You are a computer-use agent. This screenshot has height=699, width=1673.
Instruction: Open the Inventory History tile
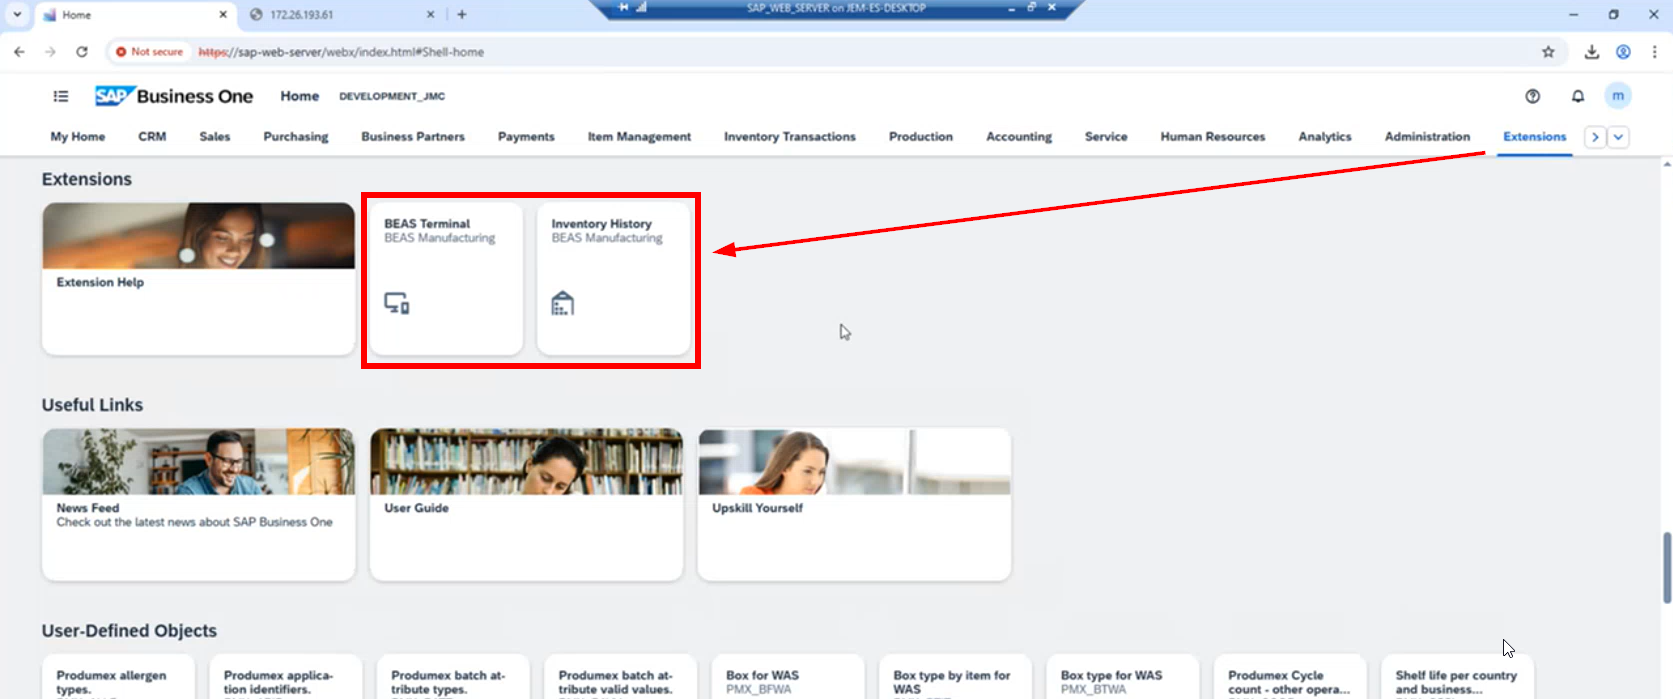tap(613, 279)
